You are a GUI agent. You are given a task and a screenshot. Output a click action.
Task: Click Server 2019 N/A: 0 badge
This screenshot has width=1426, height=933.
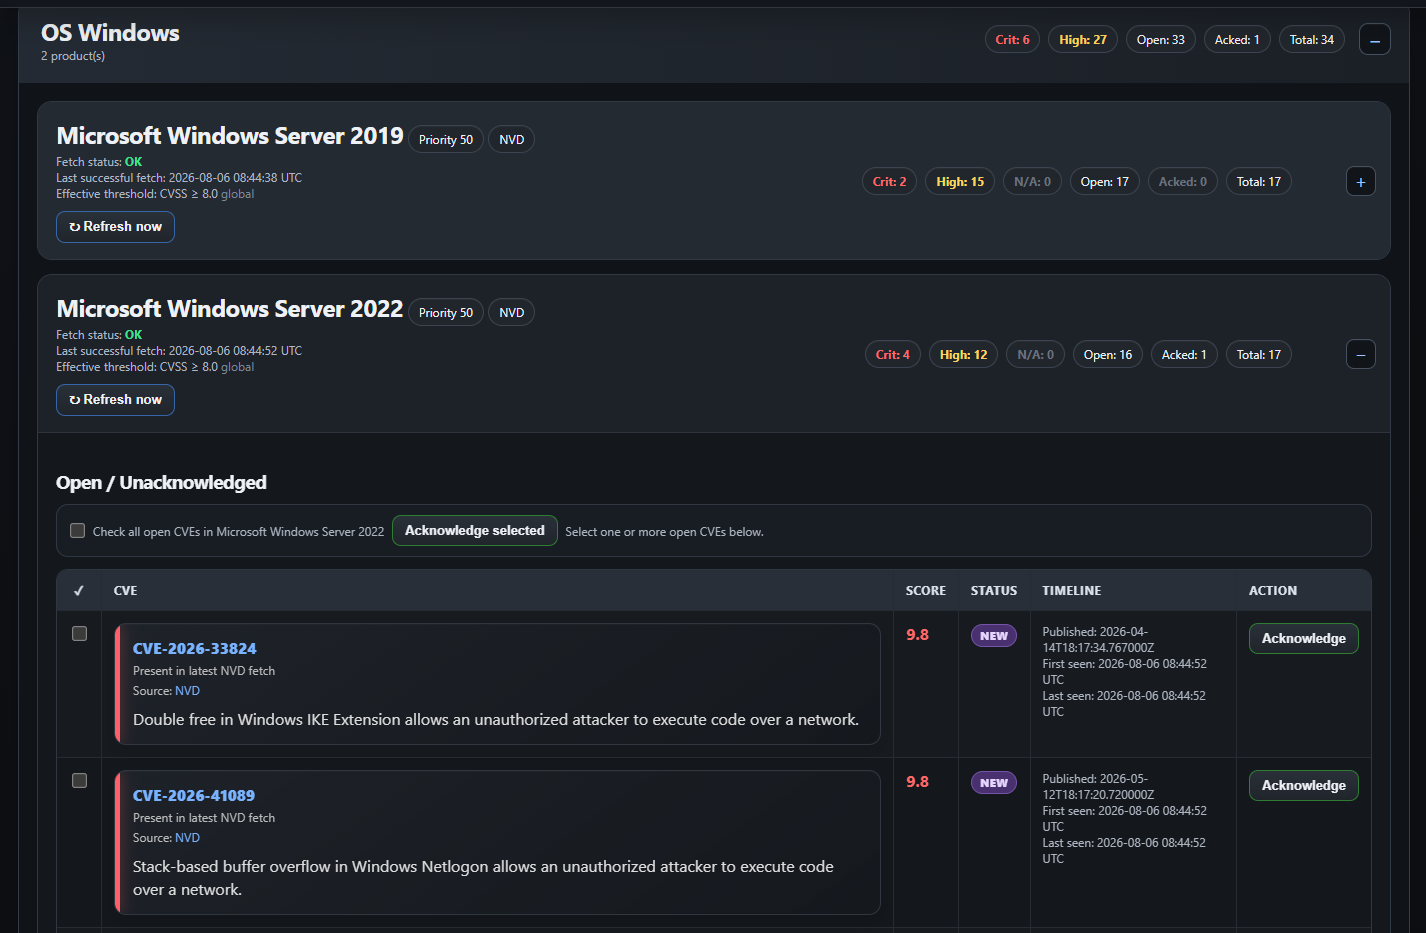[1032, 182]
